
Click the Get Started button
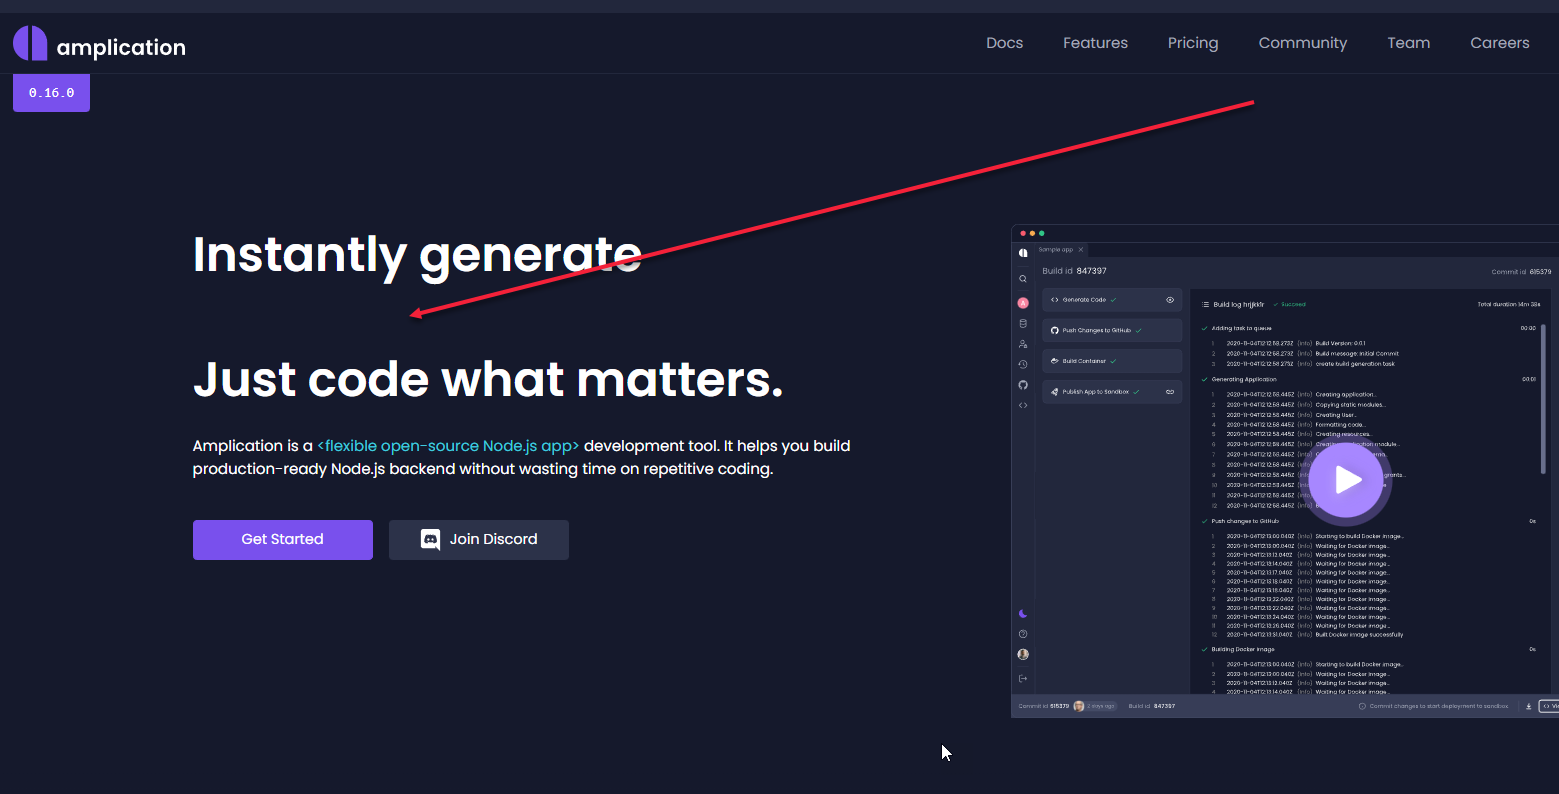click(283, 539)
